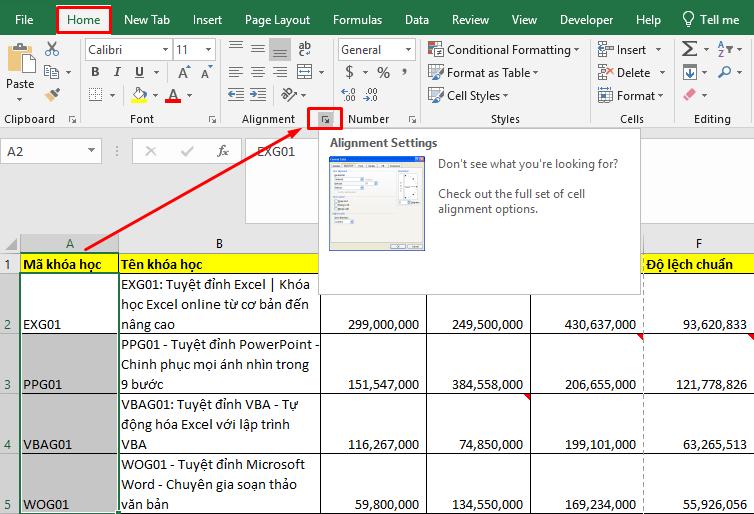The width and height of the screenshot is (754, 514).
Task: Select column B header
Action: point(219,244)
